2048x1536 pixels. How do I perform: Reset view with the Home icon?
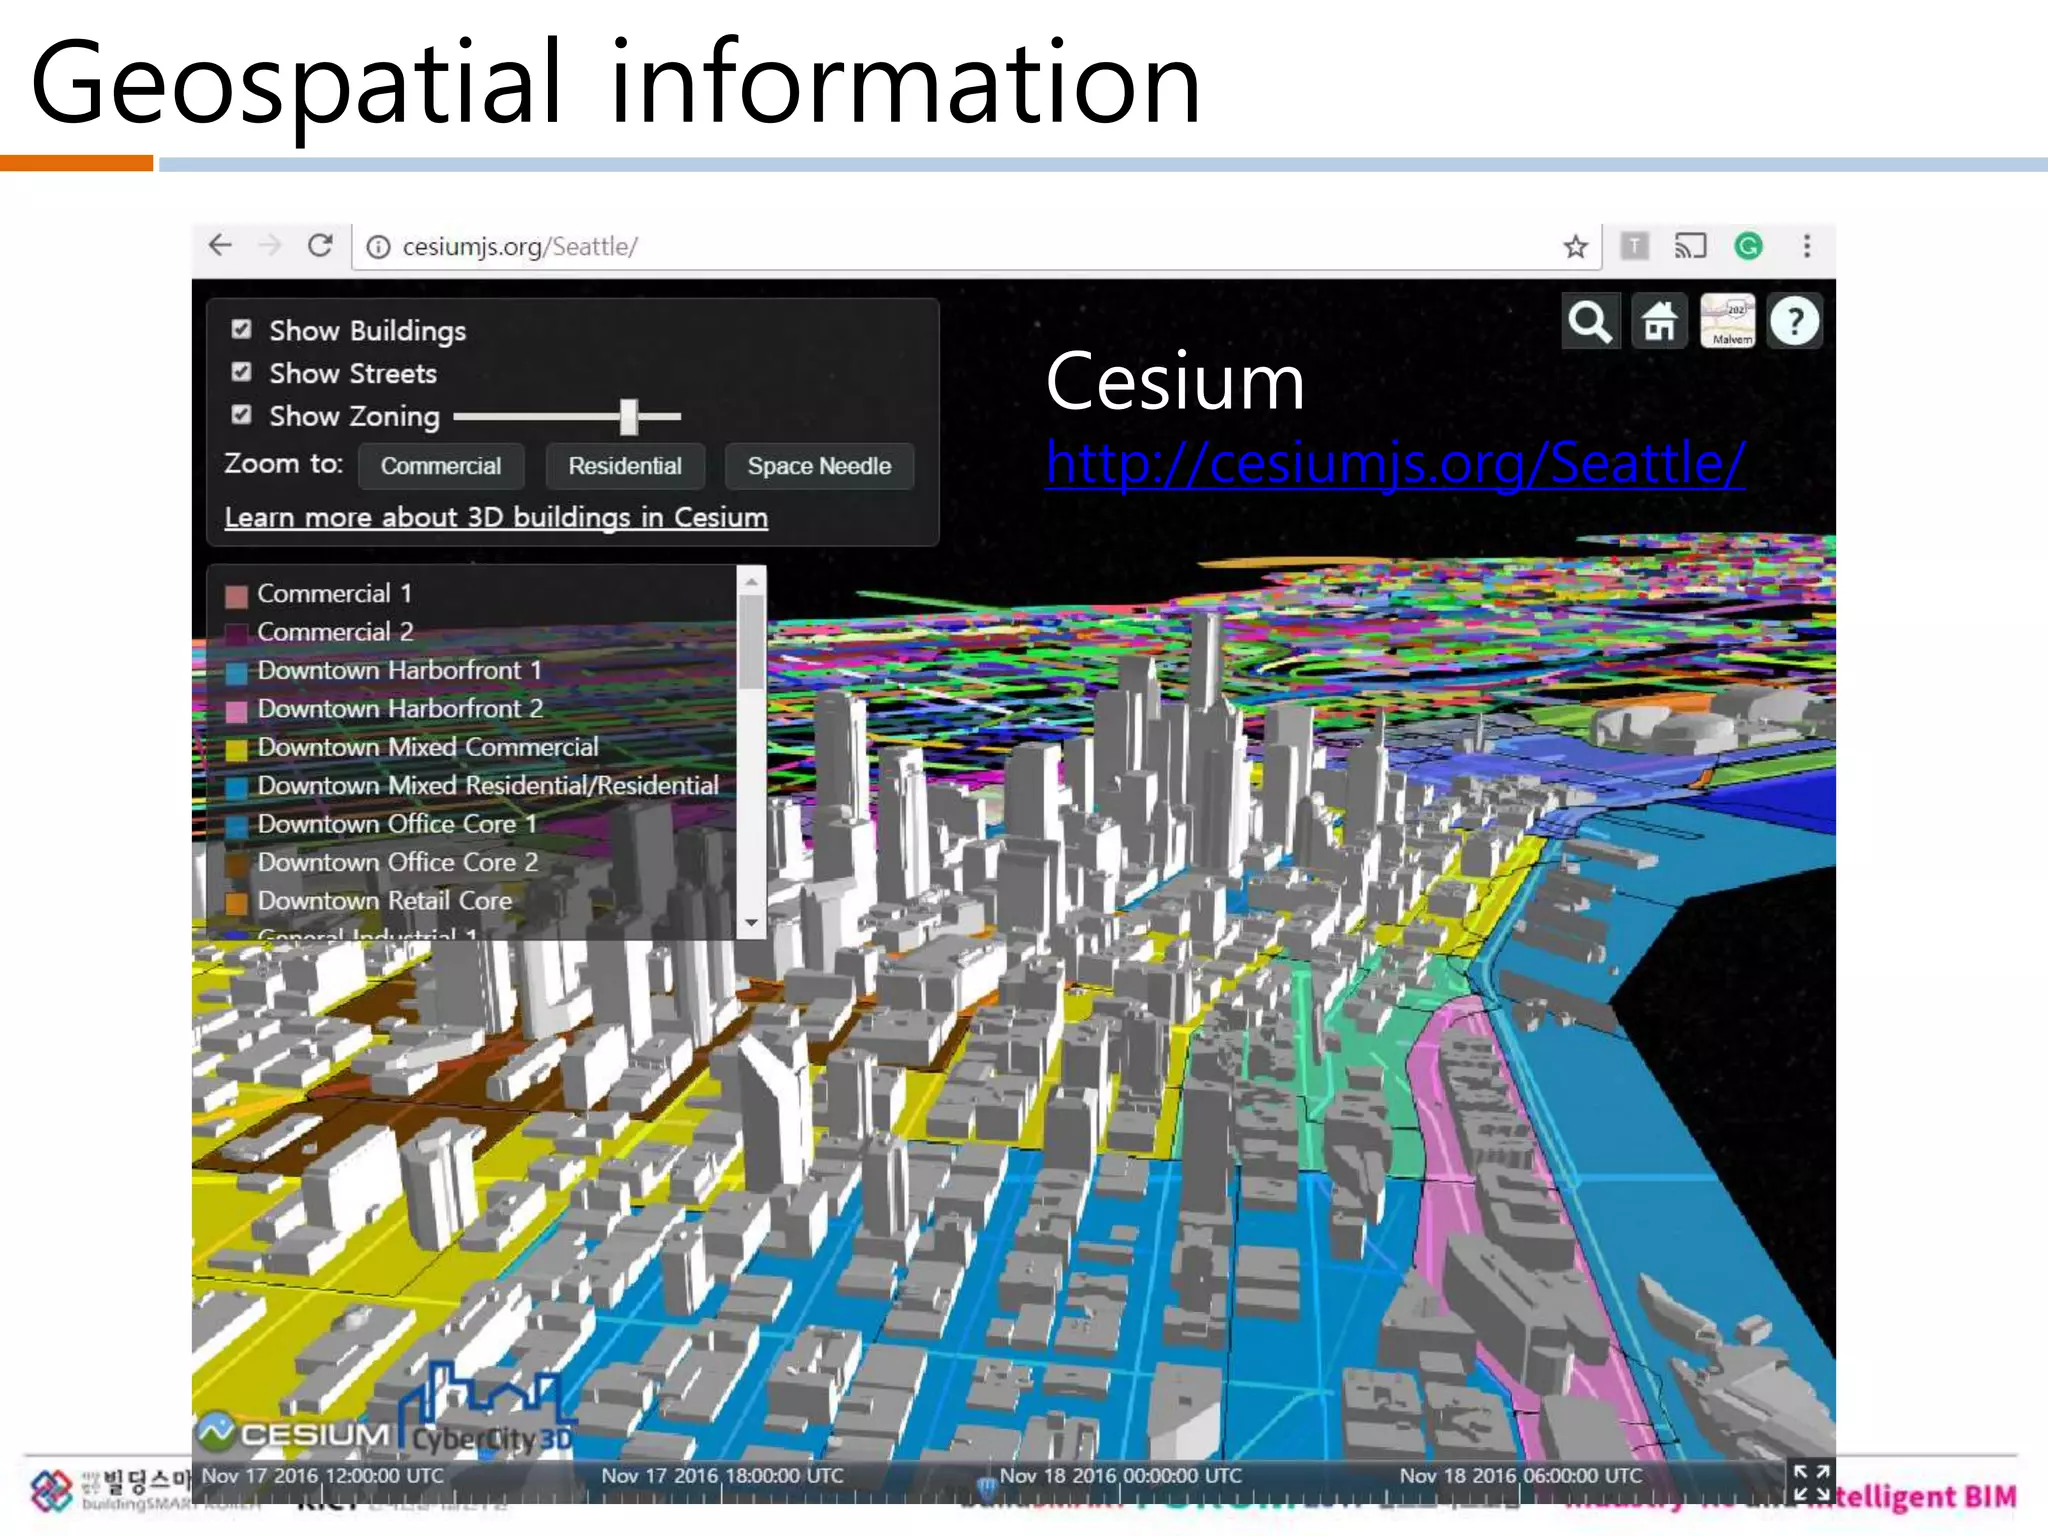1659,321
